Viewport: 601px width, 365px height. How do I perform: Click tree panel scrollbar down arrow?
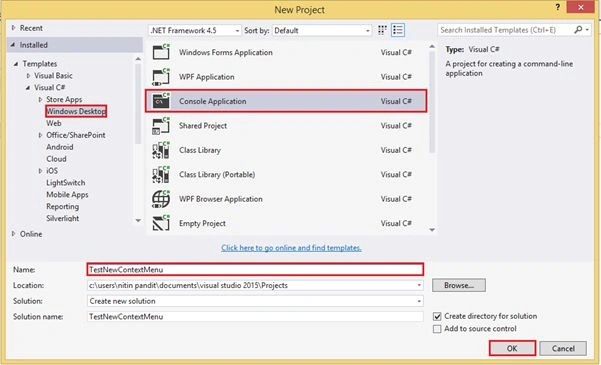pyautogui.click(x=138, y=220)
